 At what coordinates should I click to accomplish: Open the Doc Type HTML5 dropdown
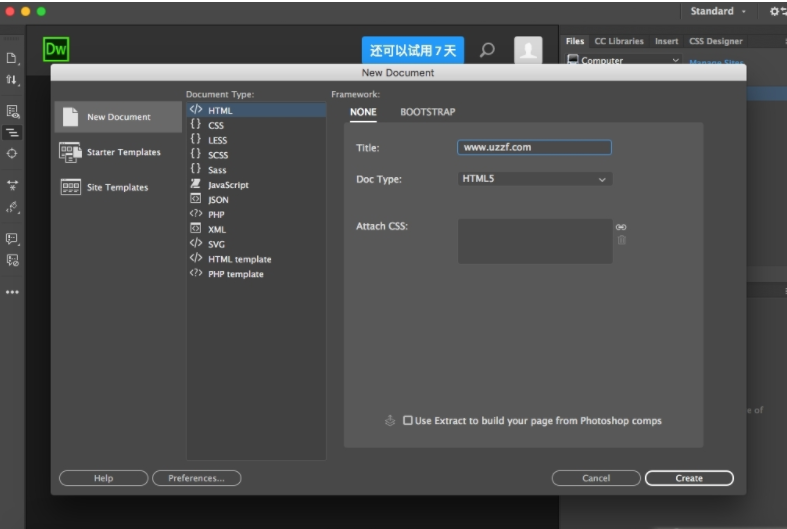(x=535, y=179)
